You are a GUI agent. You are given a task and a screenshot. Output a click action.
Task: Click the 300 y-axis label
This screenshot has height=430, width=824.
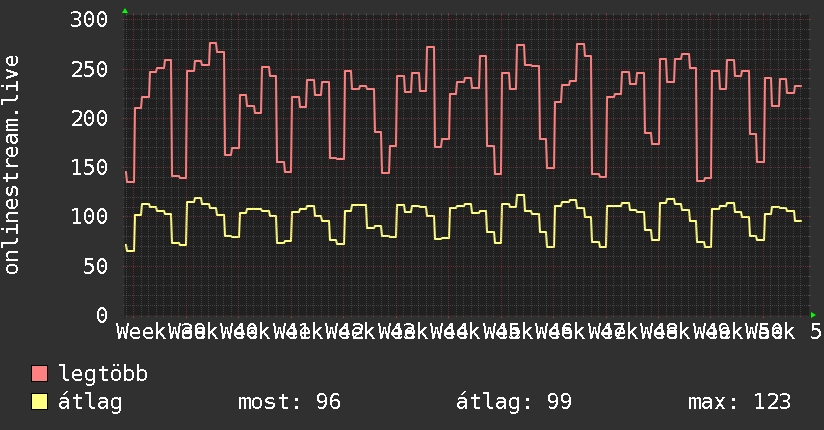click(x=89, y=20)
